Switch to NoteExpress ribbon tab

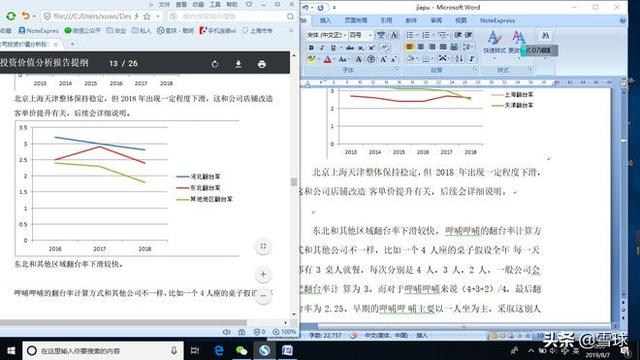tap(497, 20)
